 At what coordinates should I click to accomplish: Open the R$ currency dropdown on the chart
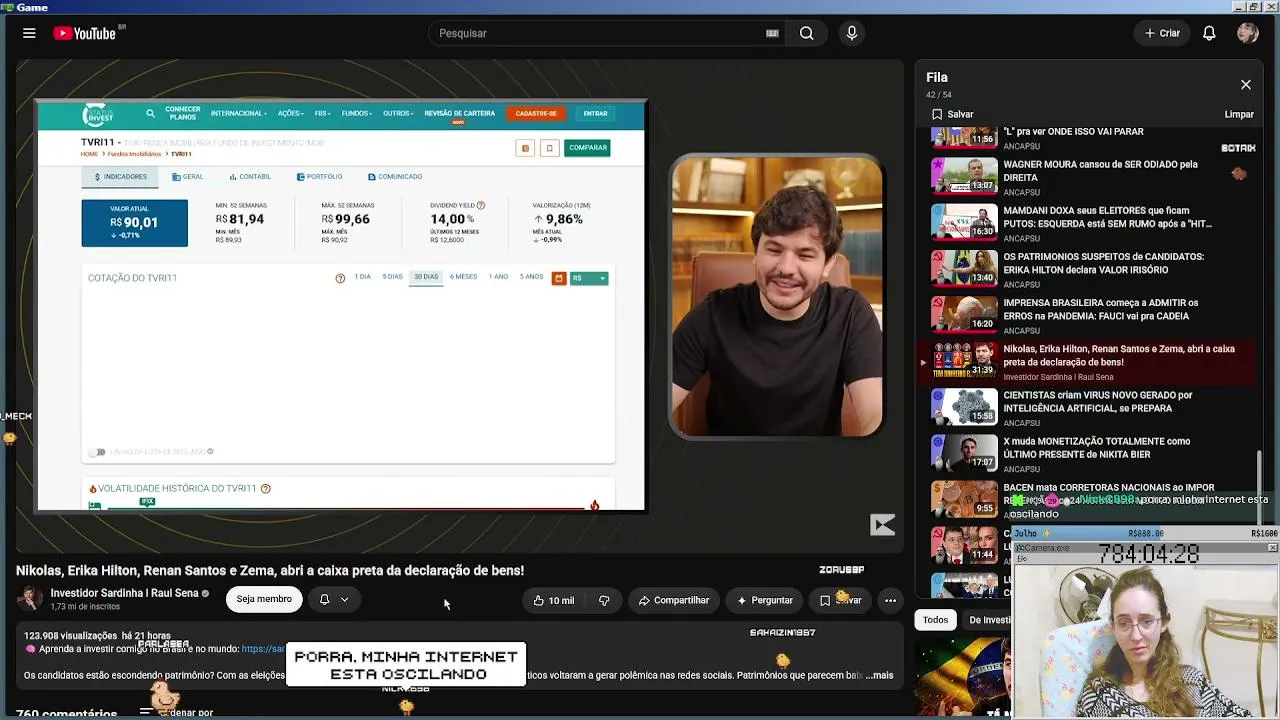coord(588,278)
